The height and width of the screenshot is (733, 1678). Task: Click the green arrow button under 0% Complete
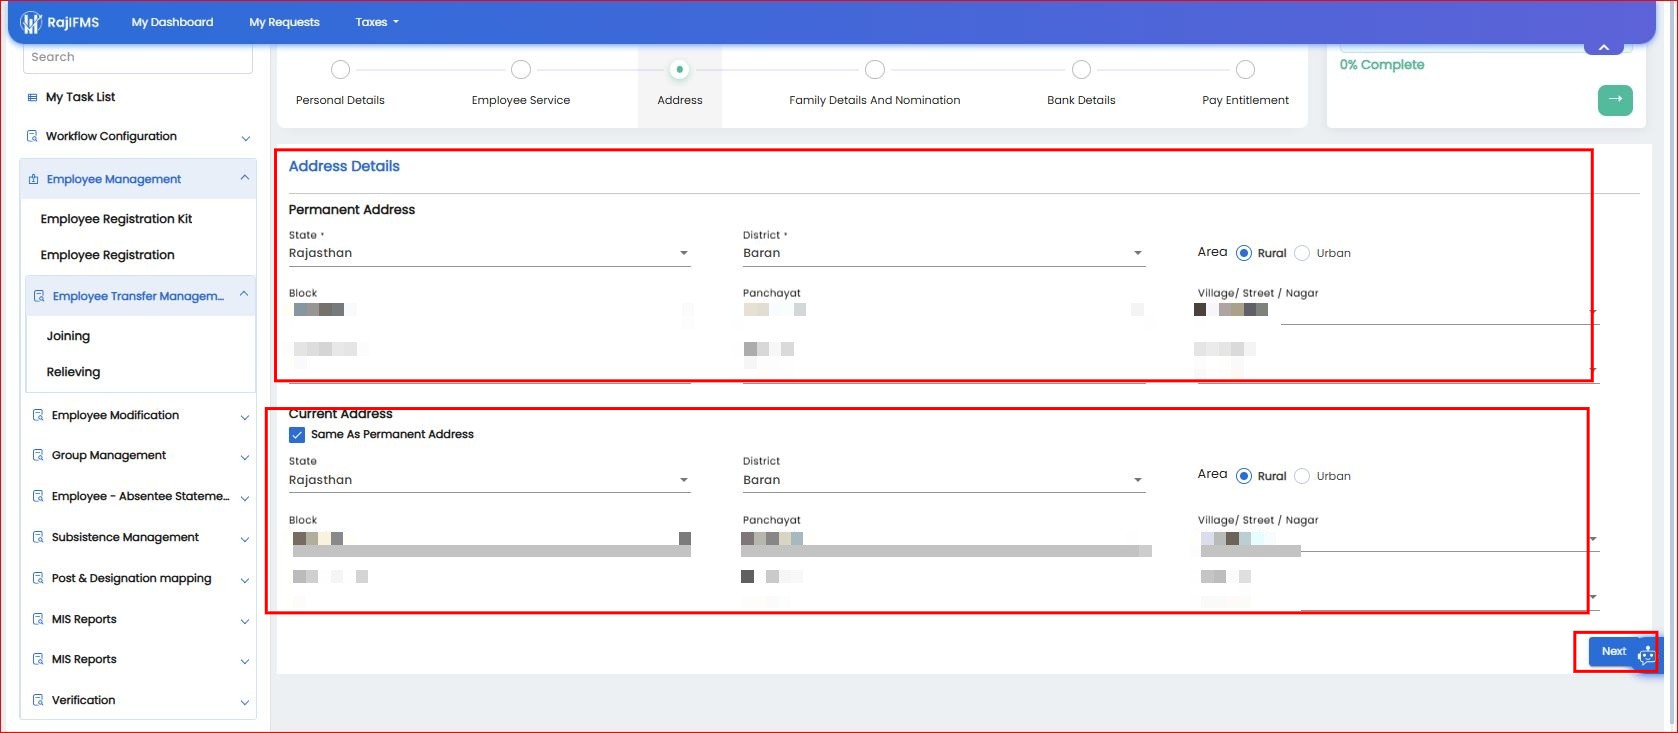1615,100
